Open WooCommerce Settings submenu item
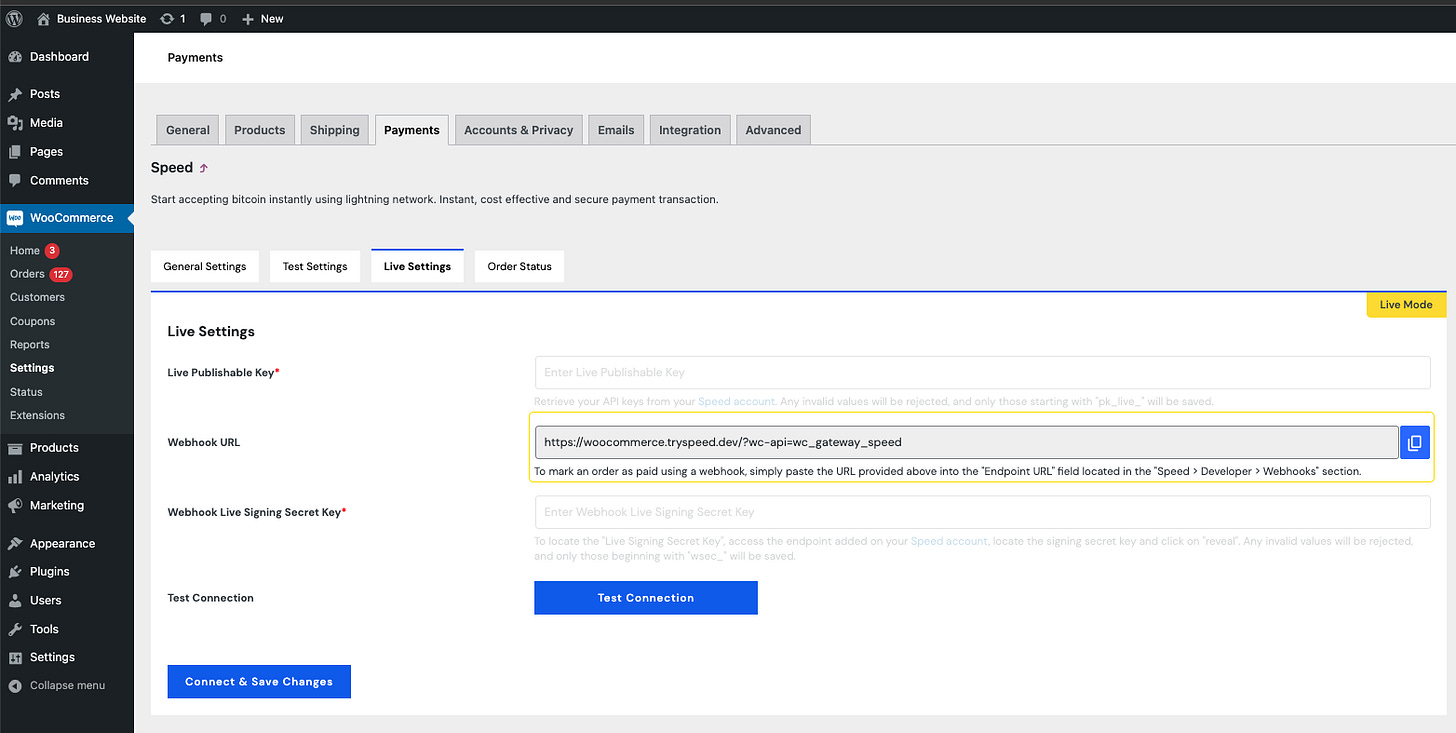The height and width of the screenshot is (733, 1456). click(x=32, y=368)
